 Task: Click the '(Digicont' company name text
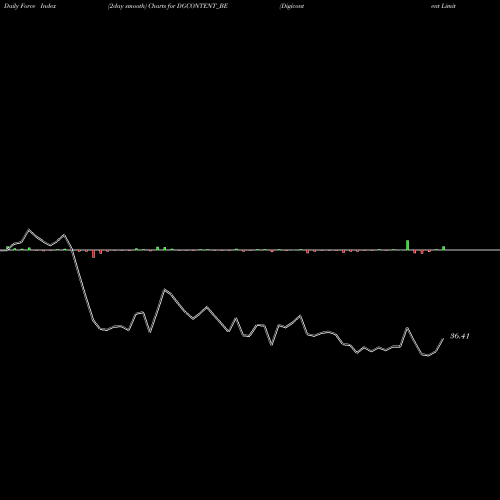coord(292,6)
